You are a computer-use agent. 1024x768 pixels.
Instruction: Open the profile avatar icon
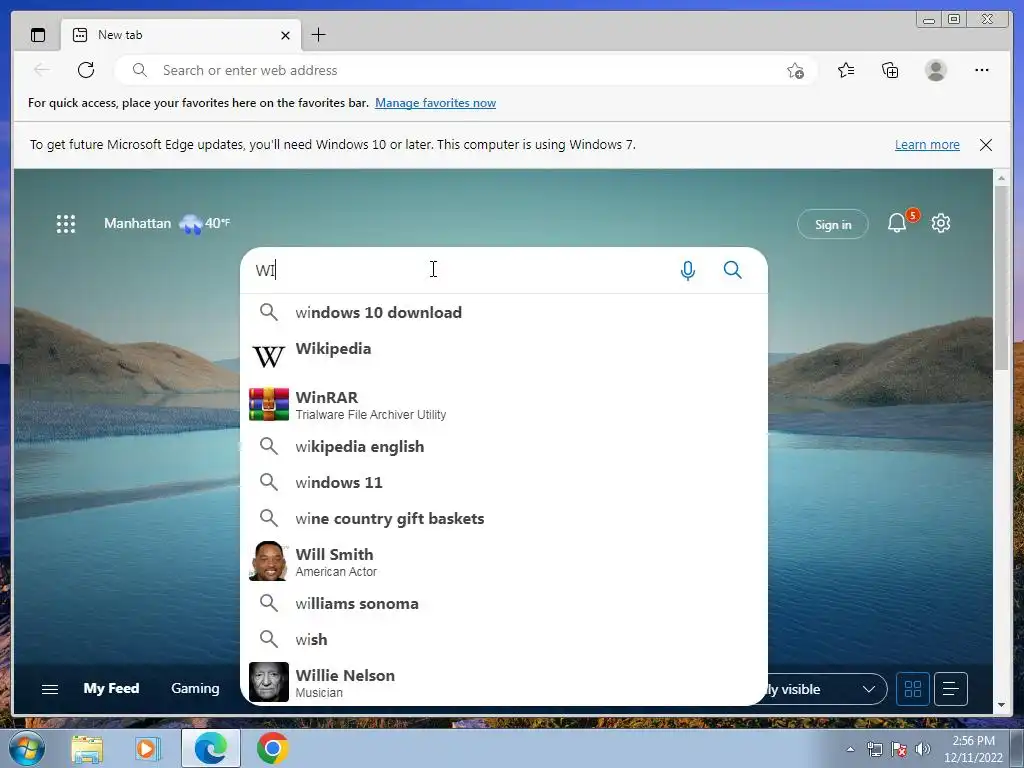936,70
